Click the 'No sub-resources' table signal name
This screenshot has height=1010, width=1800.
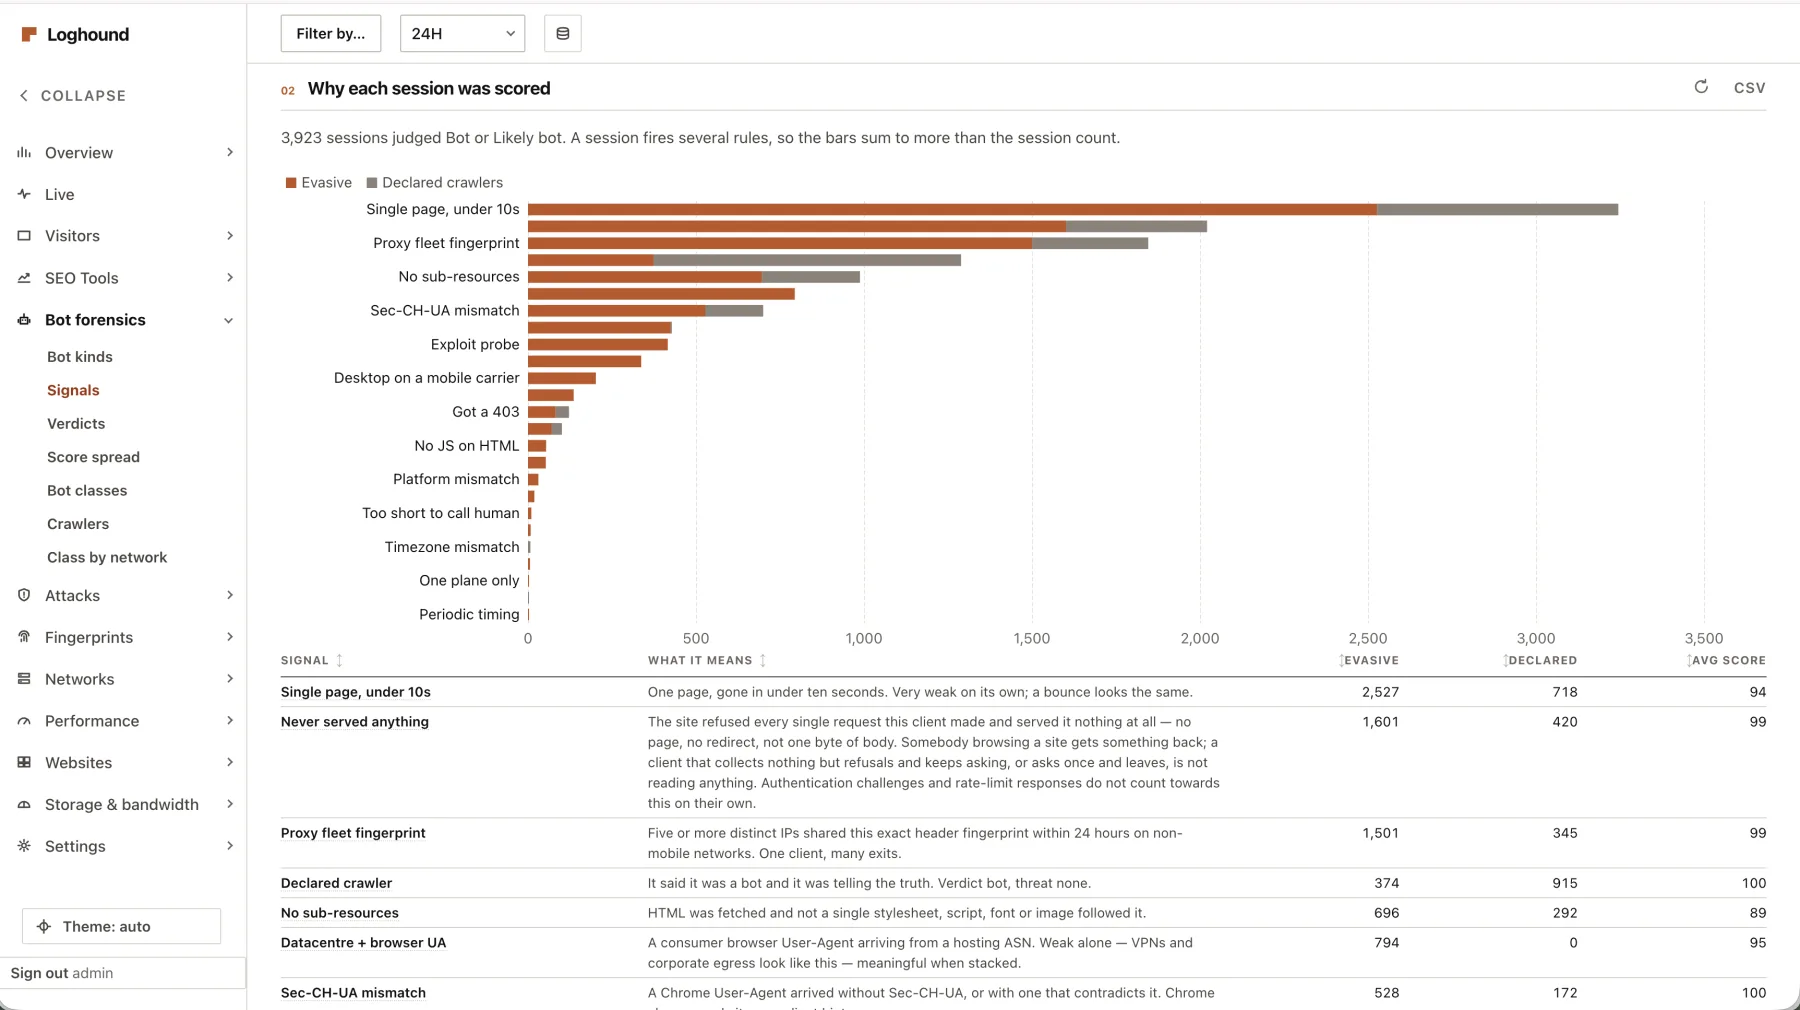(340, 913)
